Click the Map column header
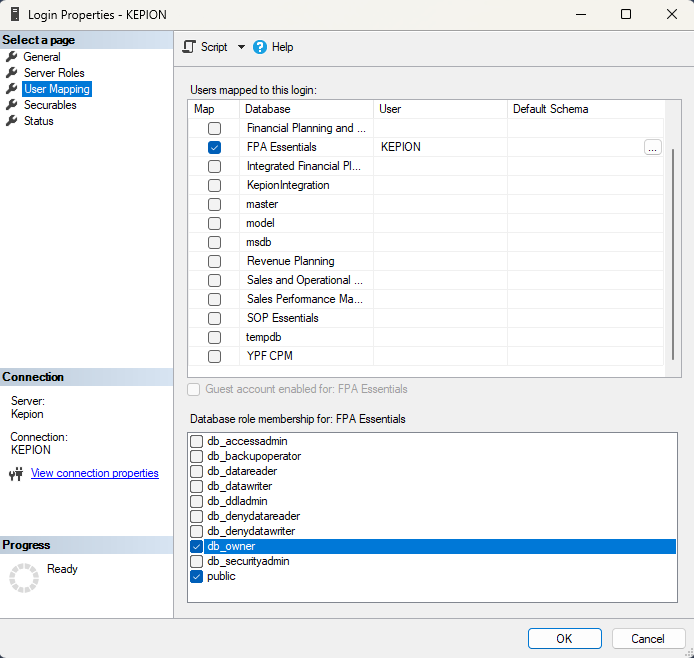 [x=214, y=109]
